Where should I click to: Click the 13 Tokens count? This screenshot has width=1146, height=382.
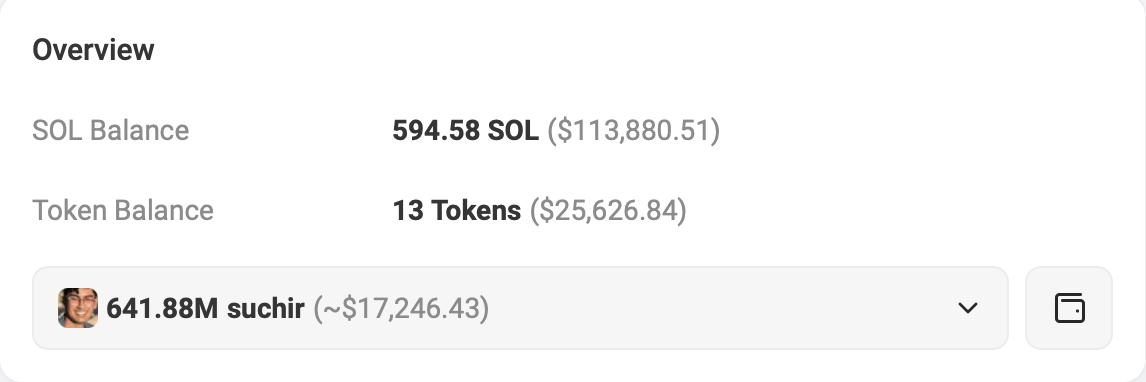click(x=457, y=210)
